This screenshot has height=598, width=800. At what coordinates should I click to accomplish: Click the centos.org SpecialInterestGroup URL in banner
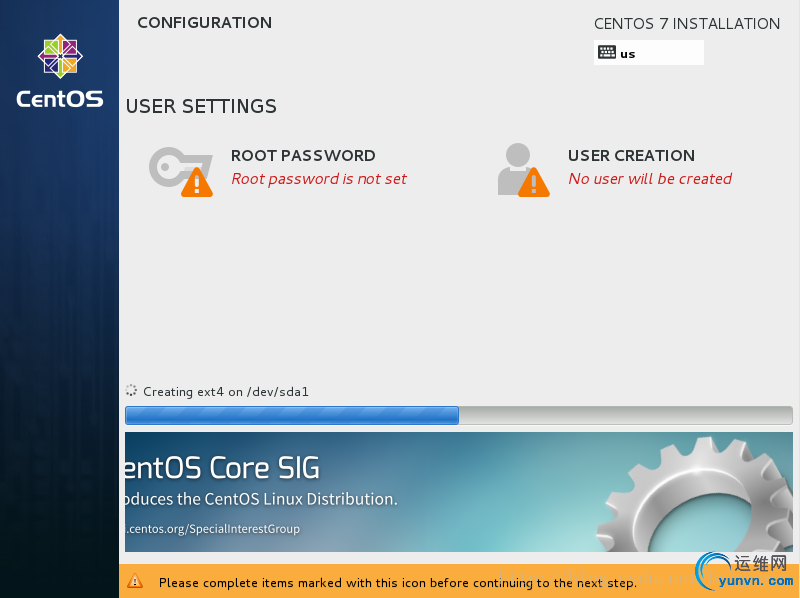click(x=212, y=529)
